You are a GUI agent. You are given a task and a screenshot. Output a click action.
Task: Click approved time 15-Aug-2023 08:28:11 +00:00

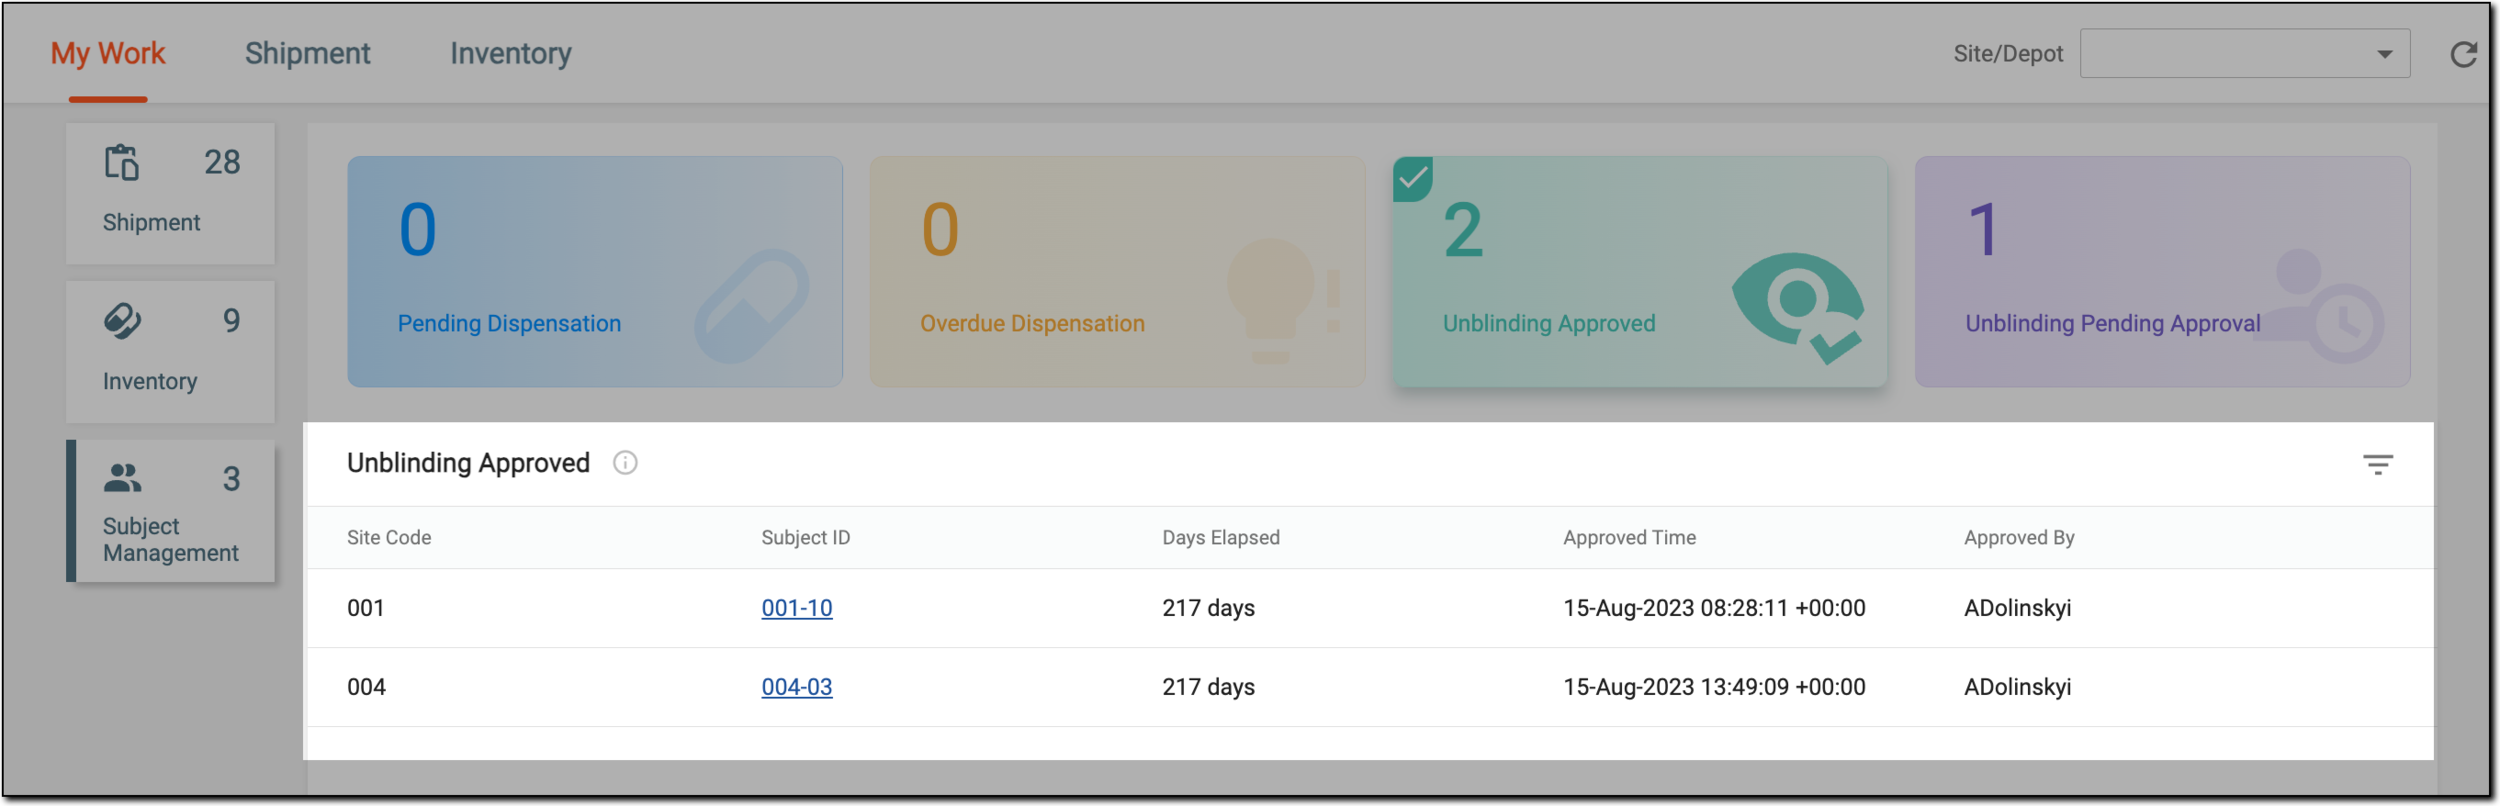click(x=1714, y=608)
